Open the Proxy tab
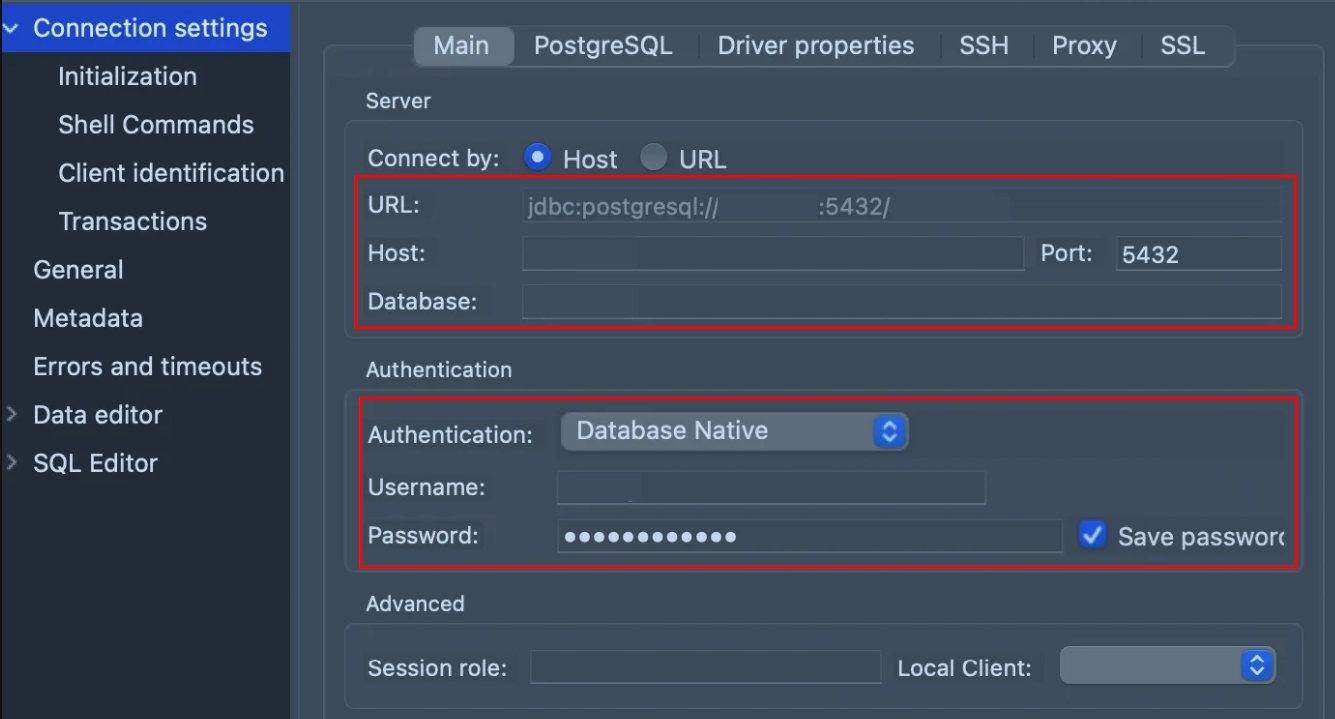This screenshot has height=719, width=1335. click(x=1084, y=46)
